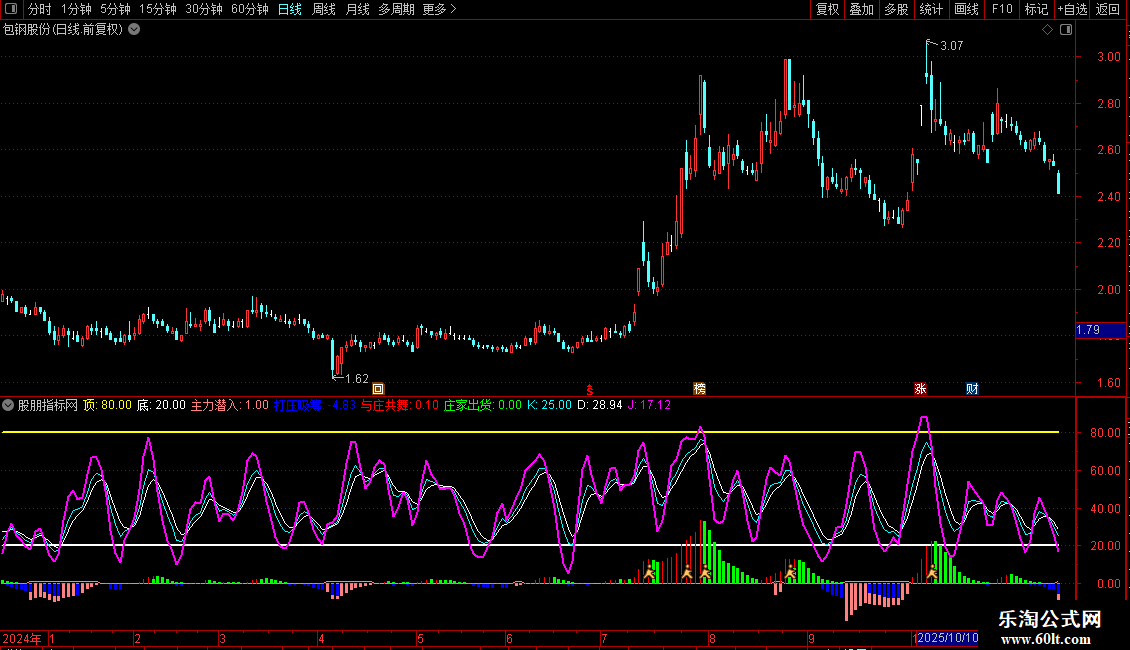Image resolution: width=1130 pixels, height=650 pixels.
Task: Click month 8 marker on time axis
Action: coord(712,638)
